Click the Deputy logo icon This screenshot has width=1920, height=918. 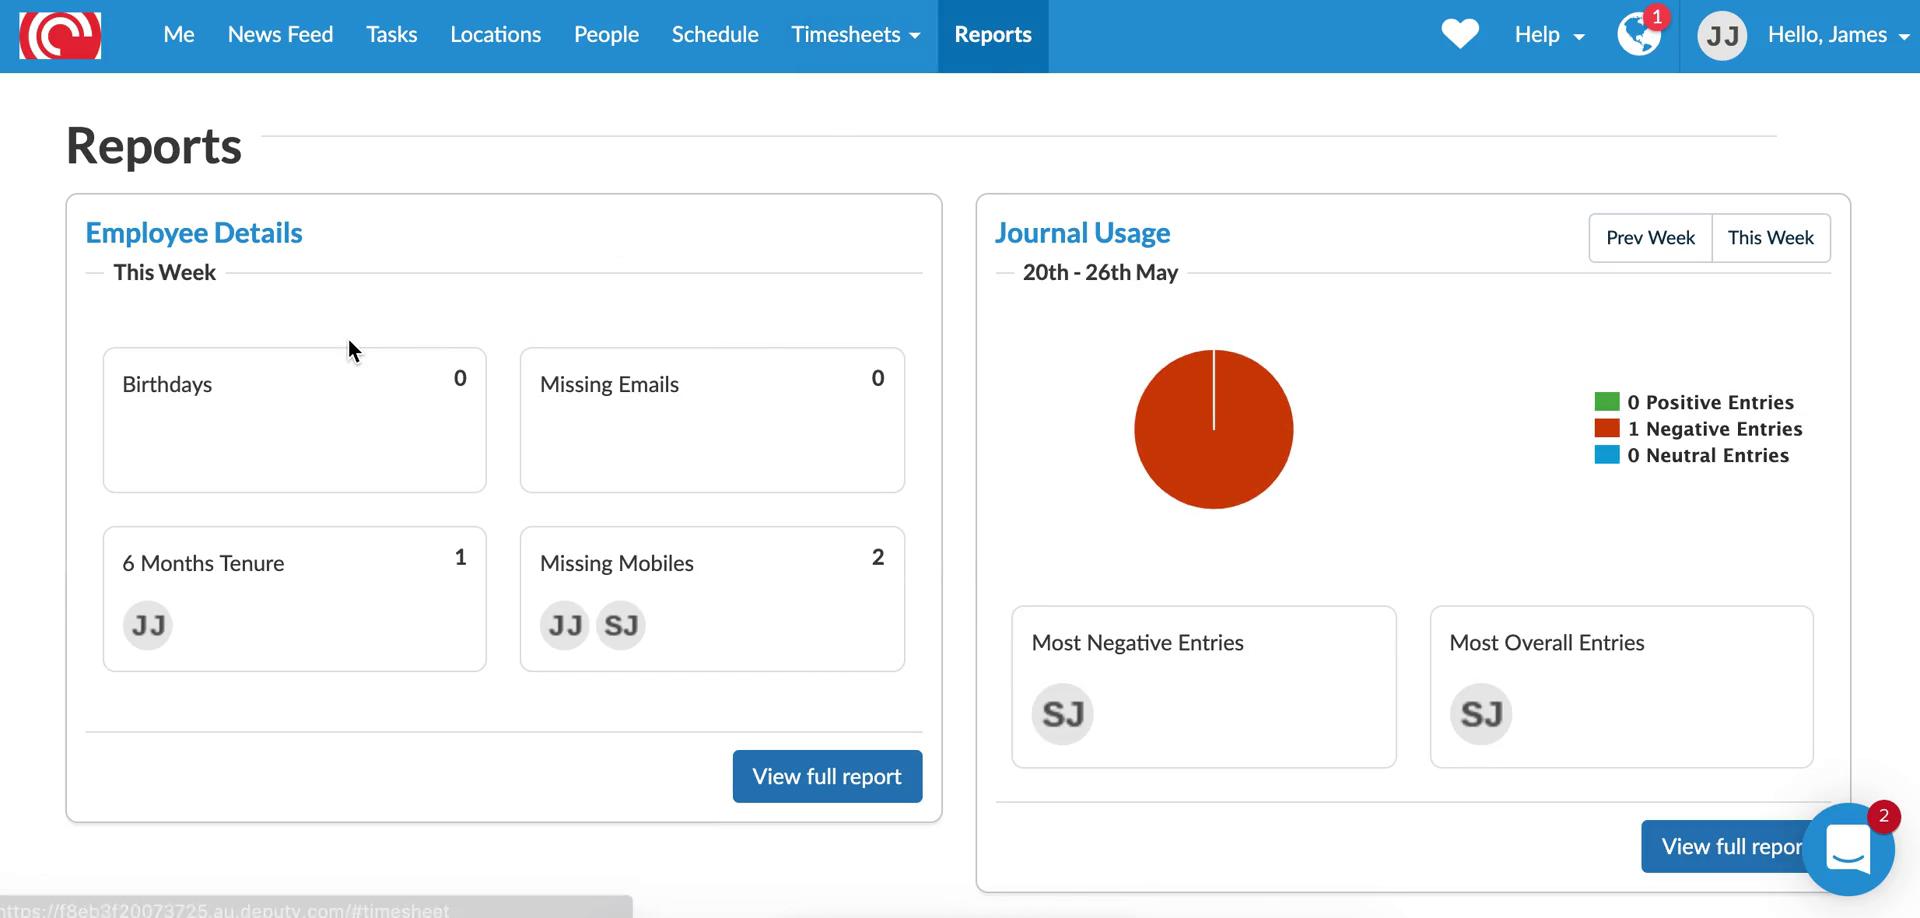click(60, 35)
